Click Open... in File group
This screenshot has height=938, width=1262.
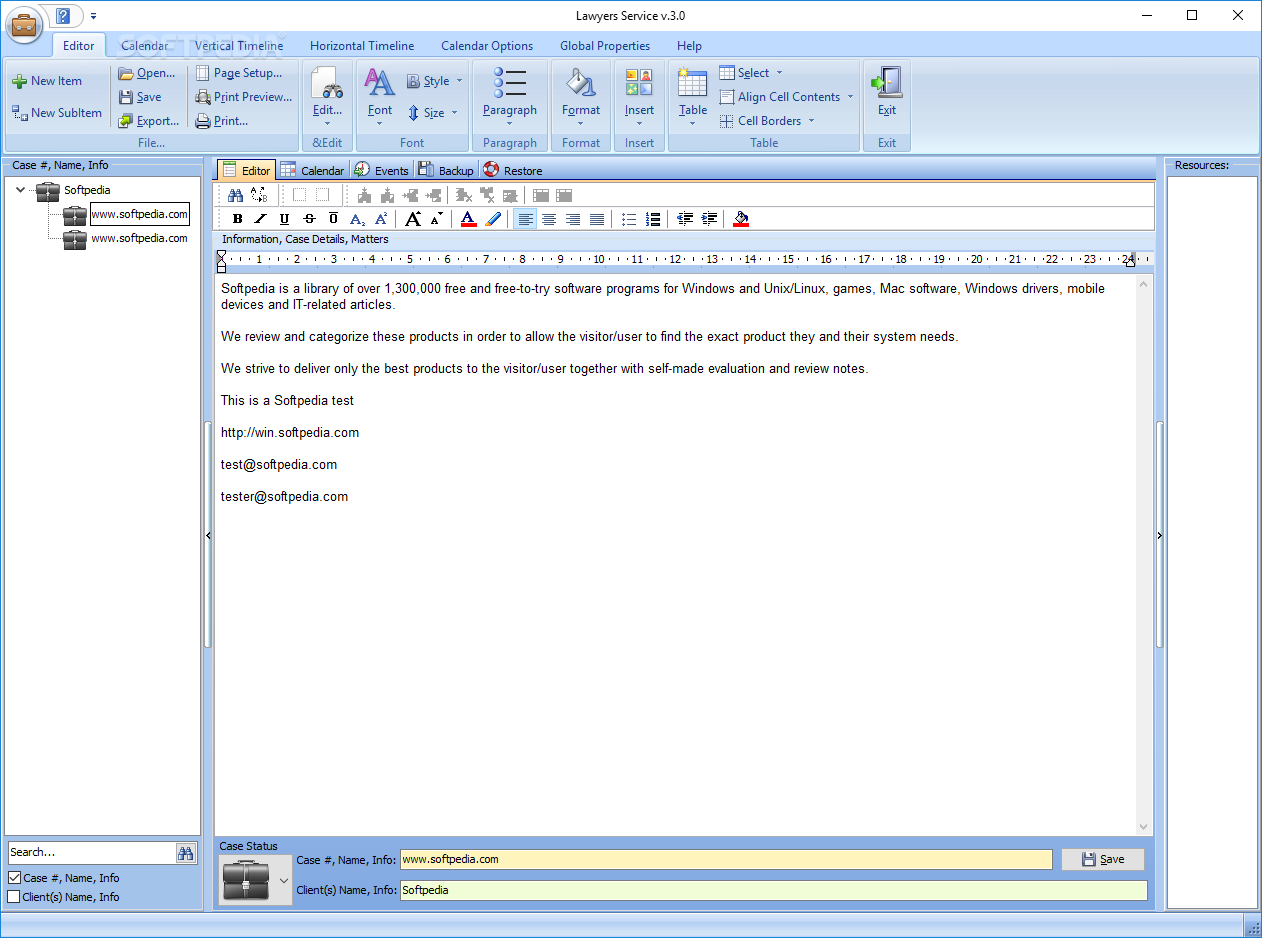147,73
